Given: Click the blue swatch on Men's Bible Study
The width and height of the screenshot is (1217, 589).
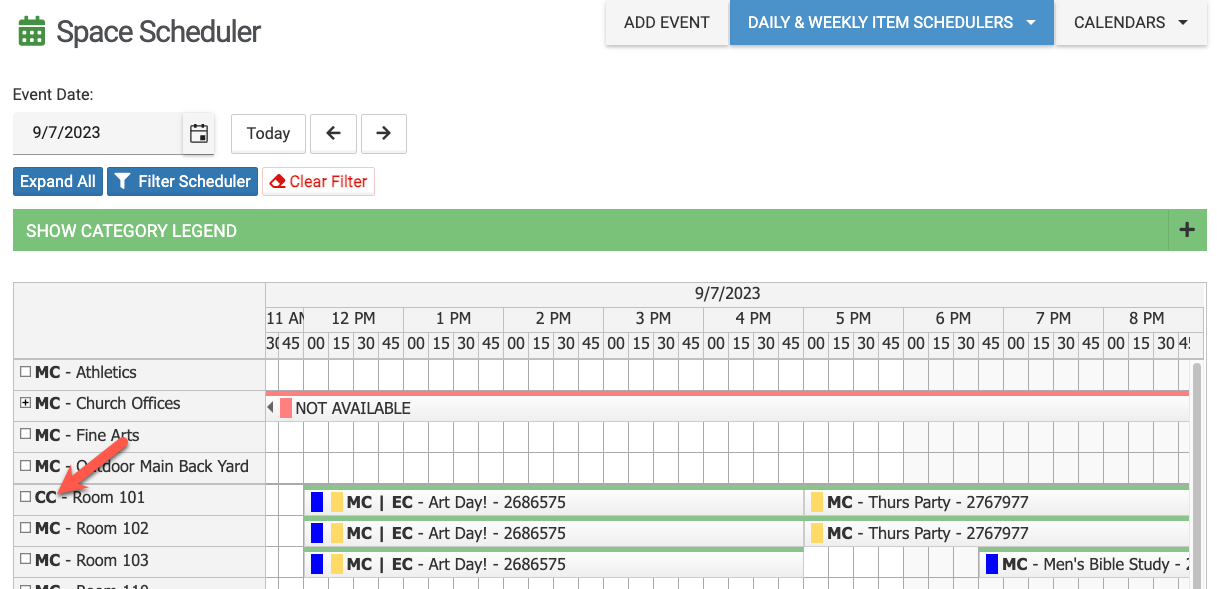Looking at the screenshot, I should [992, 564].
